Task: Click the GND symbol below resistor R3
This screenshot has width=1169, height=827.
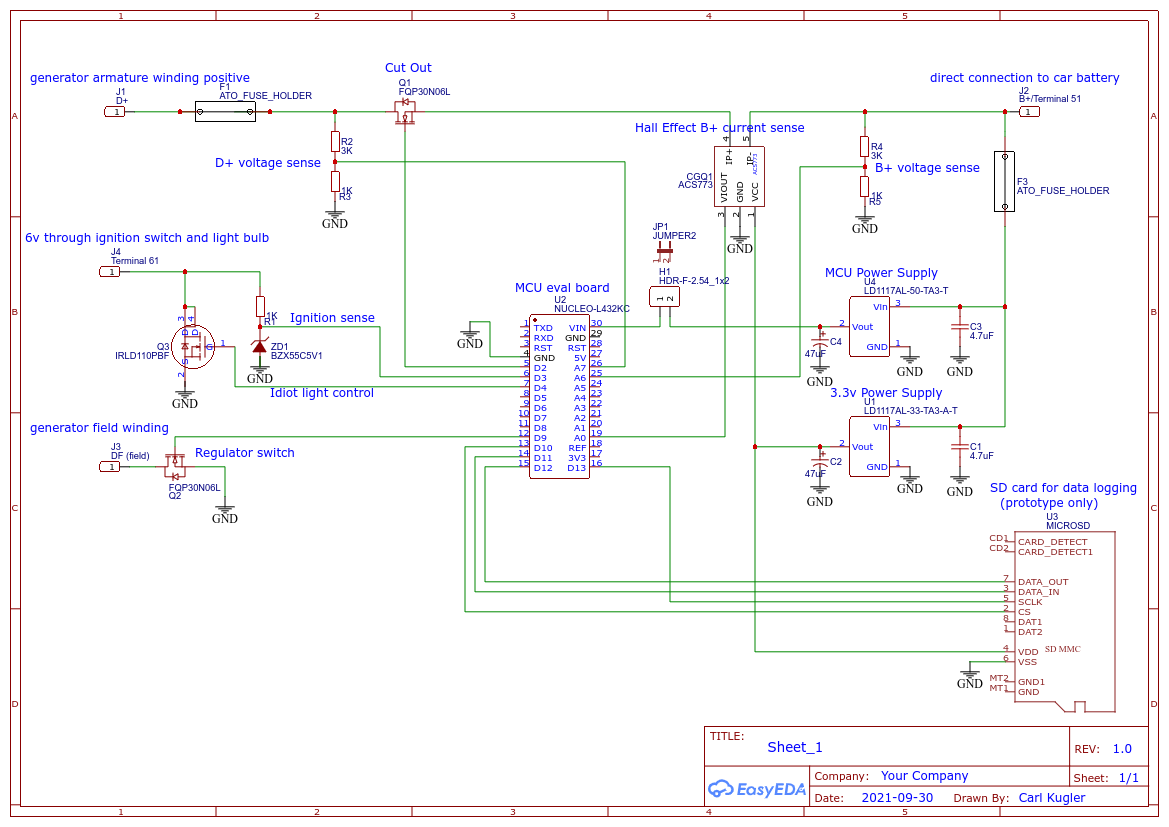Action: (x=335, y=218)
